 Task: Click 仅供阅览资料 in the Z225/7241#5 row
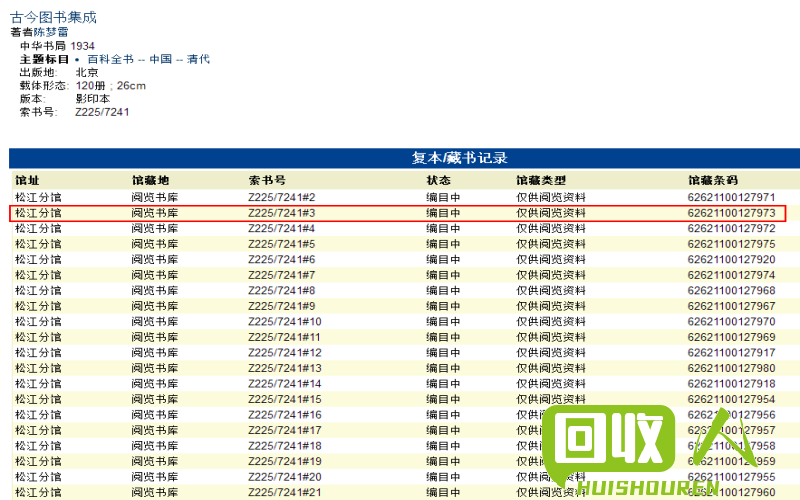point(551,244)
